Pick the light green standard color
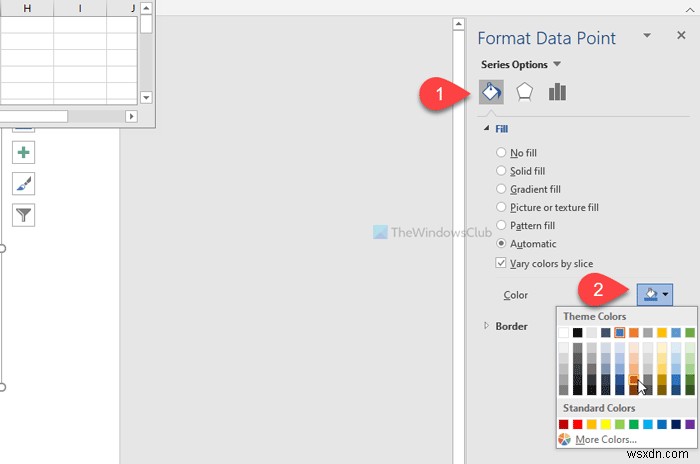Screen dimensions: 700x464 coord(620,424)
